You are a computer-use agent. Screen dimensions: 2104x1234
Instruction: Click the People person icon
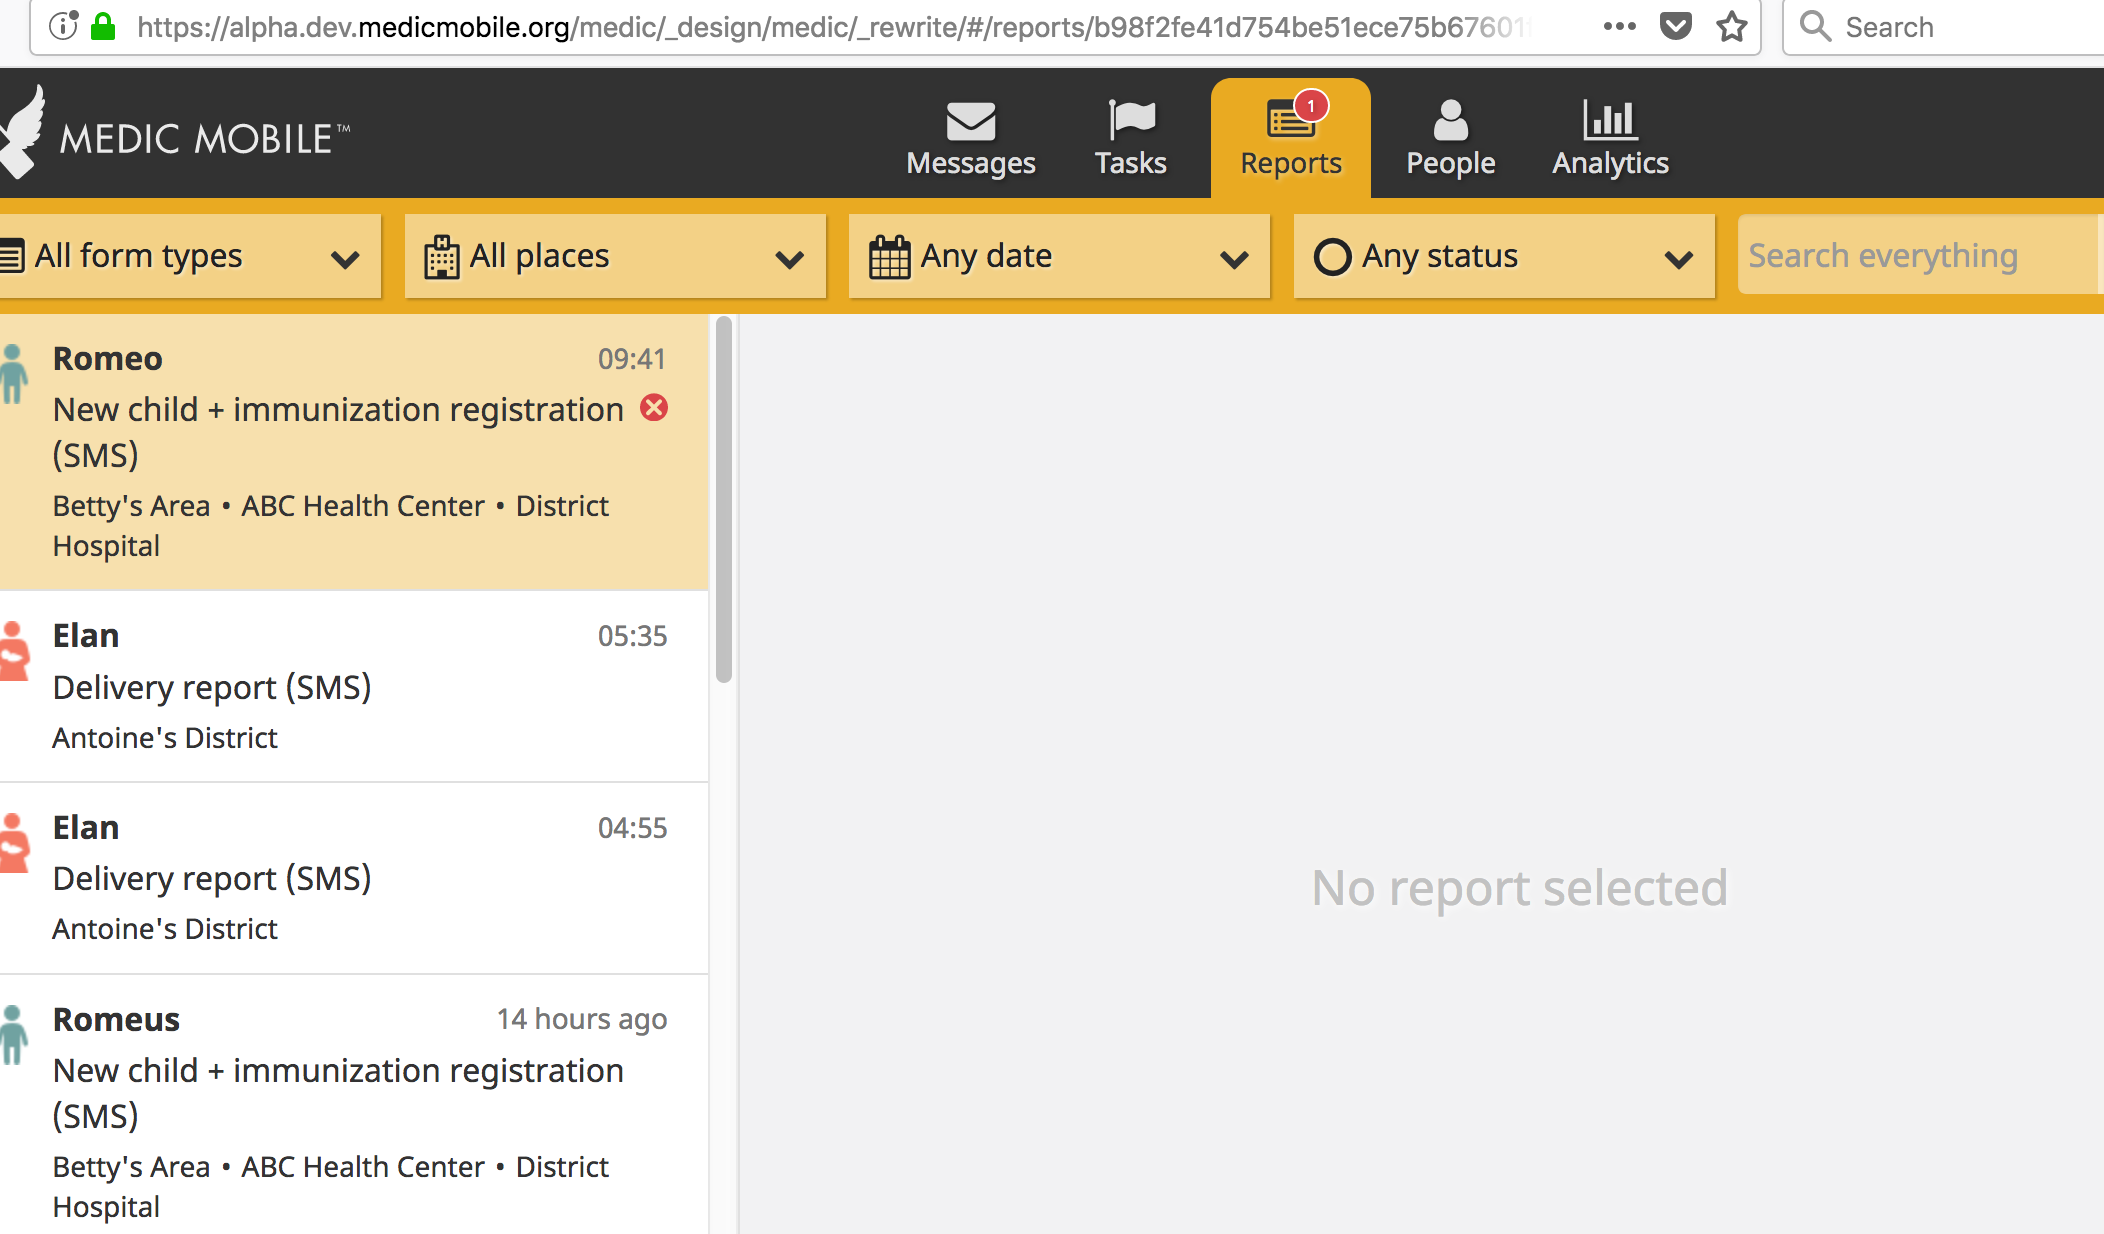[1450, 121]
